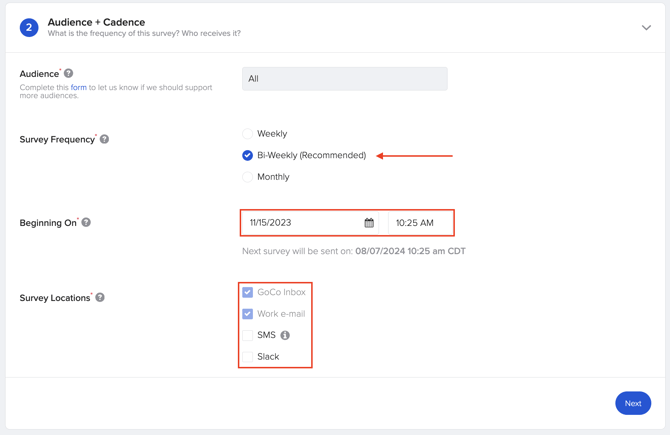Open the calendar date picker icon
This screenshot has width=670, height=435.
369,223
